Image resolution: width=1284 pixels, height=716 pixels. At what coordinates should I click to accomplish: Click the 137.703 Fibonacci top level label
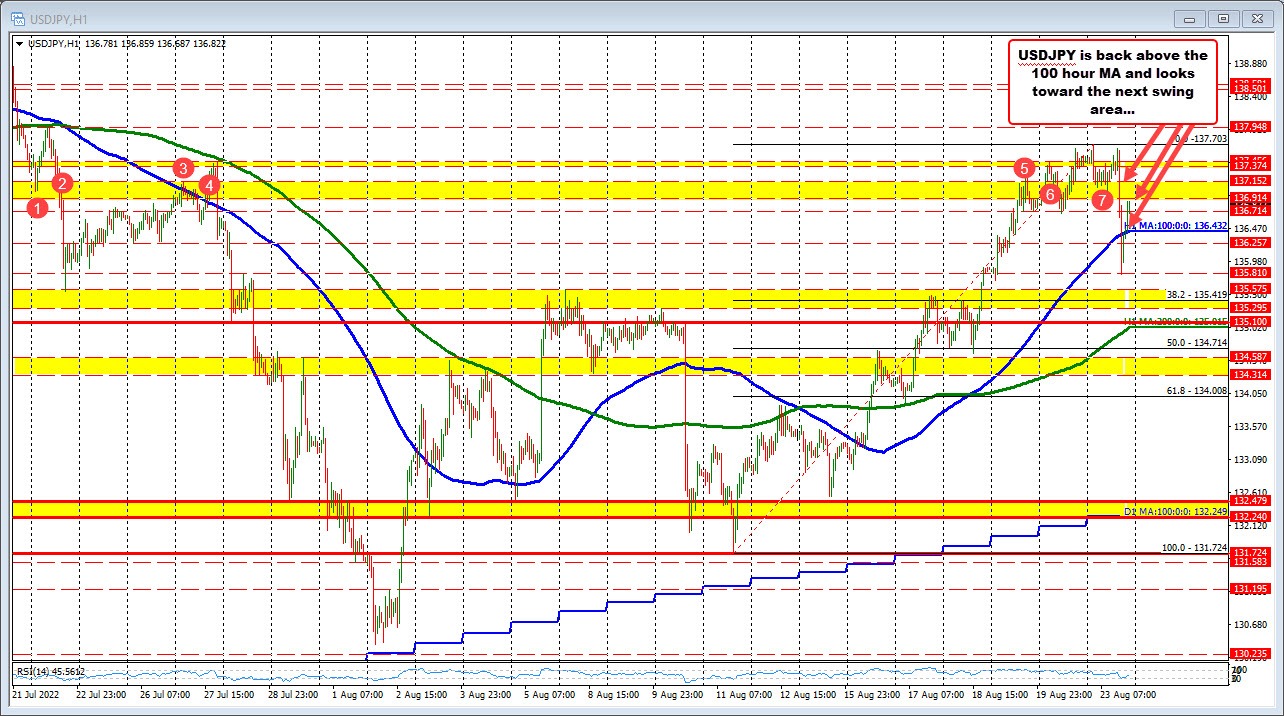point(1201,139)
